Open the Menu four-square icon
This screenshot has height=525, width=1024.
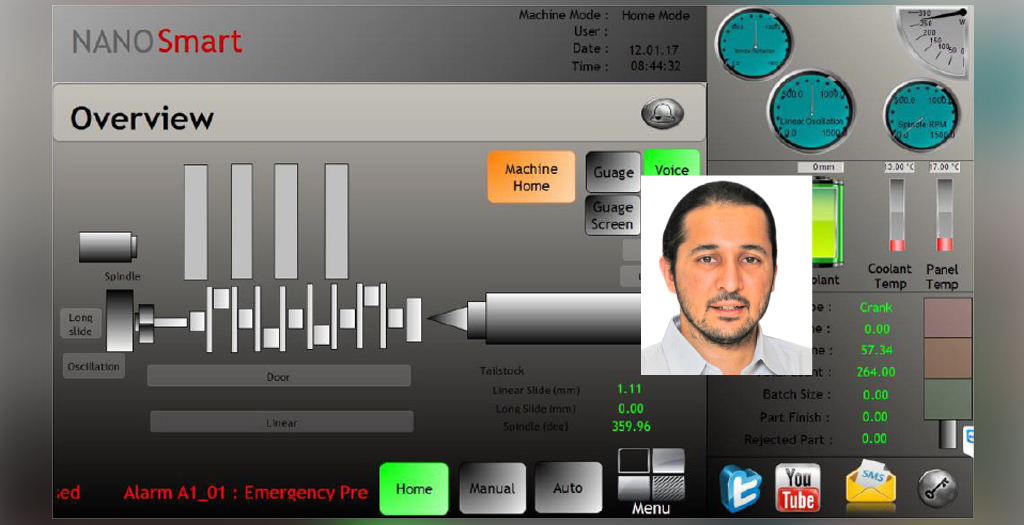pos(651,474)
